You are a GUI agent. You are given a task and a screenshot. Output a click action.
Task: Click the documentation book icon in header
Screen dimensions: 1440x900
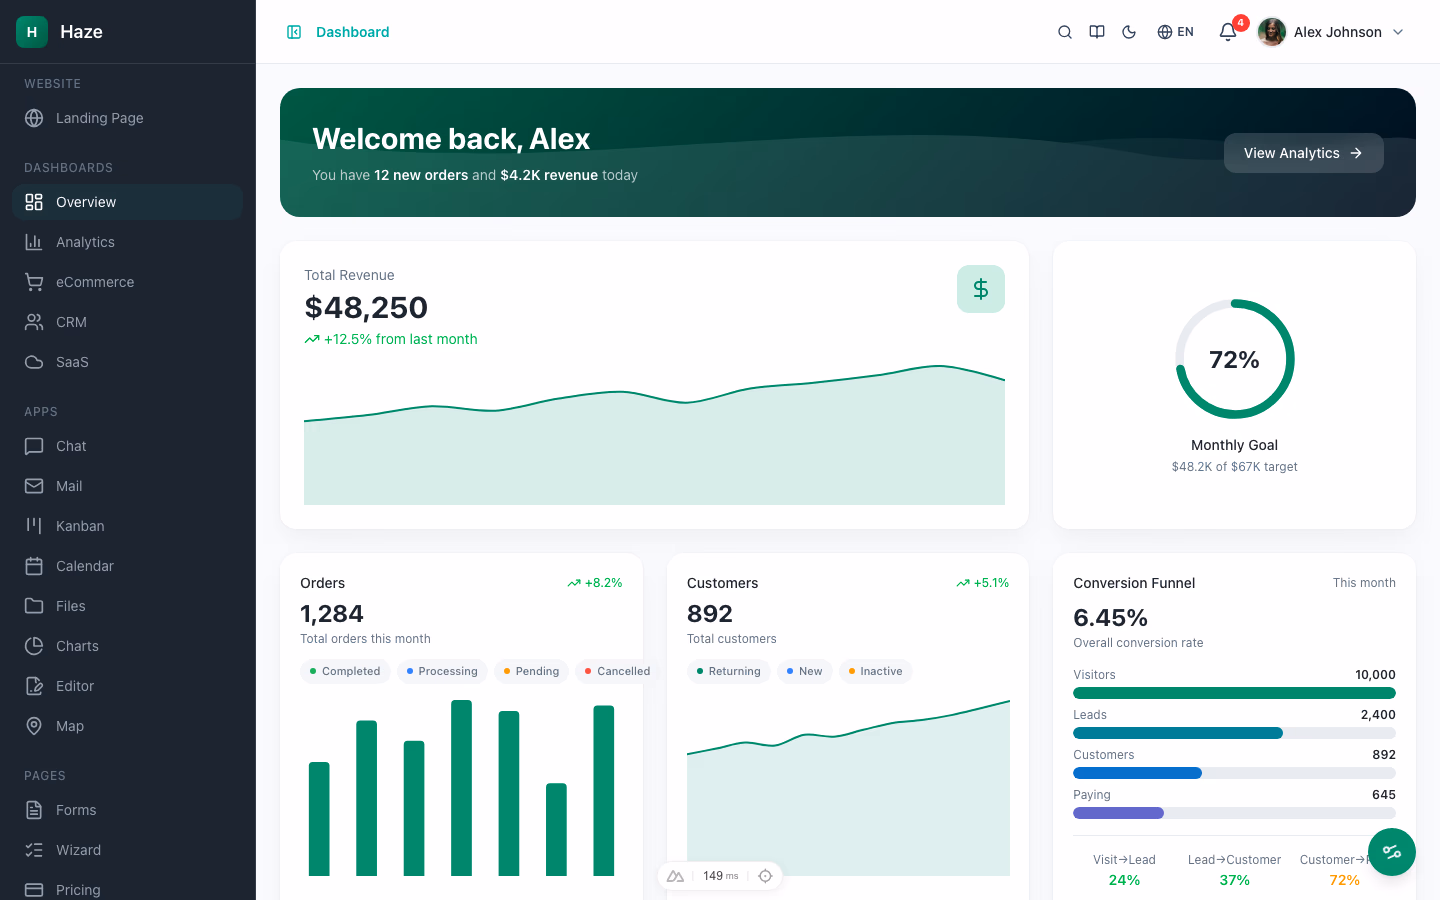[1096, 31]
